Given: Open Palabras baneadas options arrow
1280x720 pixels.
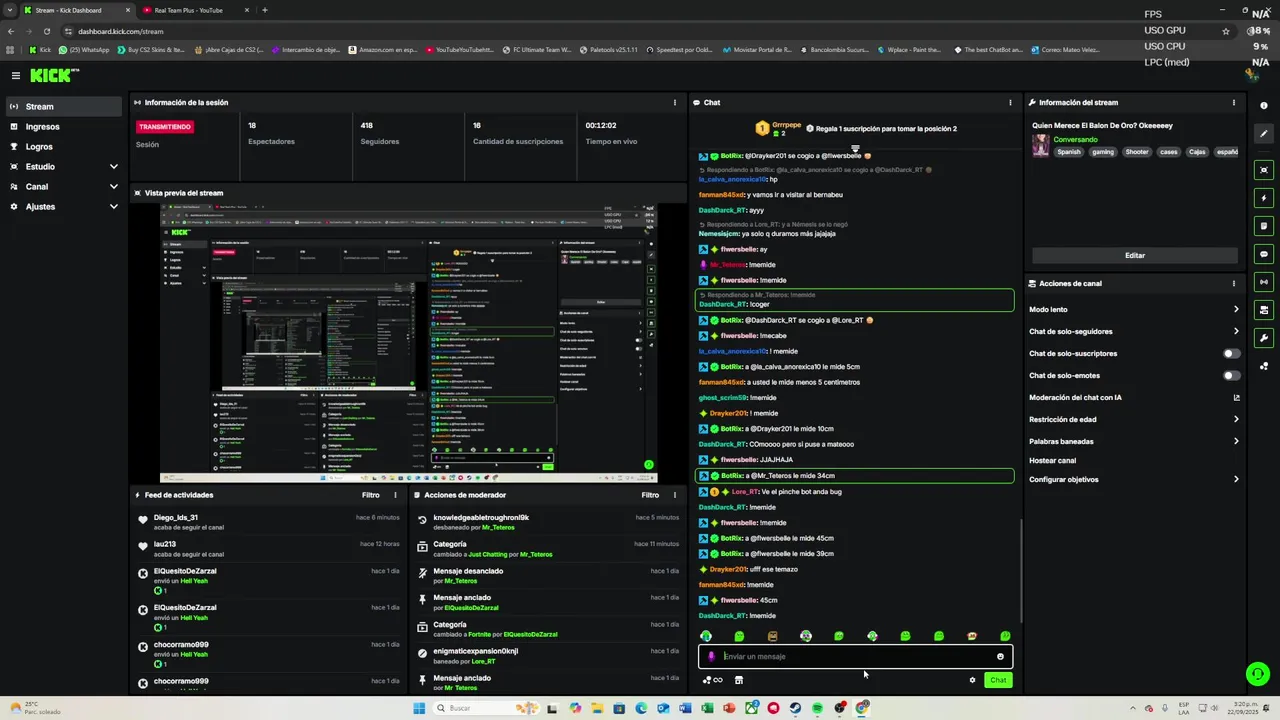Looking at the screenshot, I should pos(1236,441).
